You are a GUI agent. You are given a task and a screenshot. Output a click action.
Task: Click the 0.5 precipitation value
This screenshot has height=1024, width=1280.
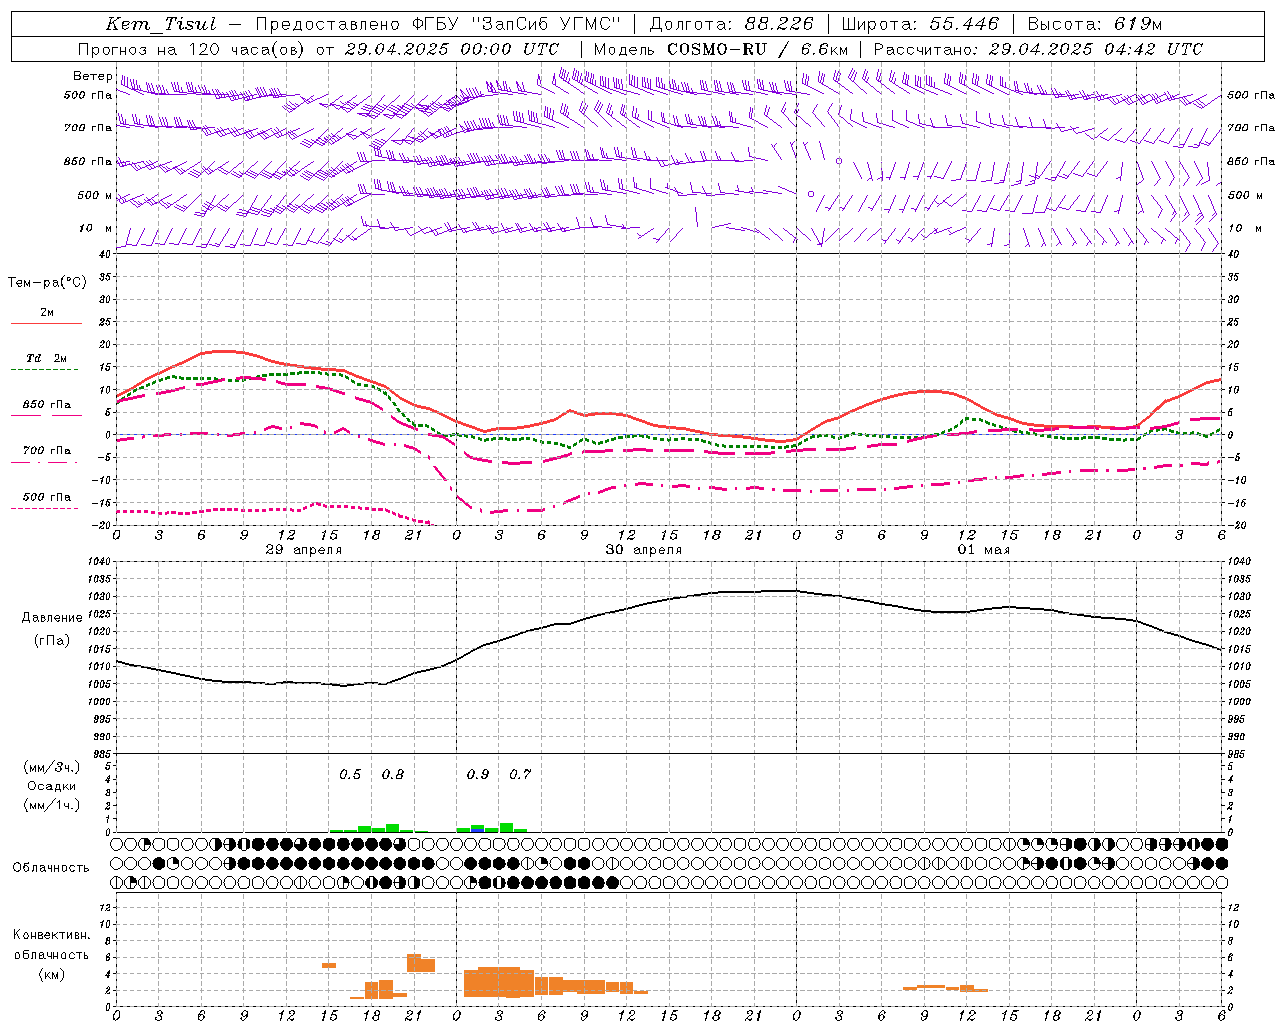pos(350,774)
